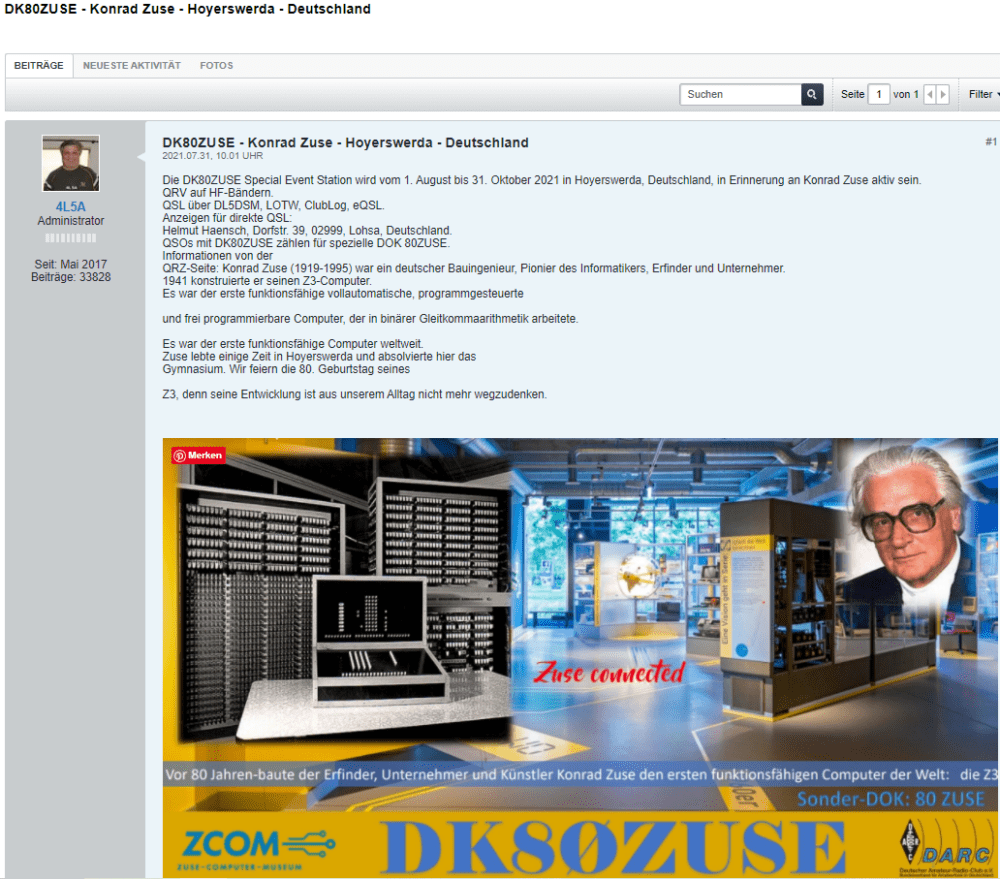The image size is (1000, 879).
Task: Click the reputation indicator under Administrator
Action: tap(70, 236)
